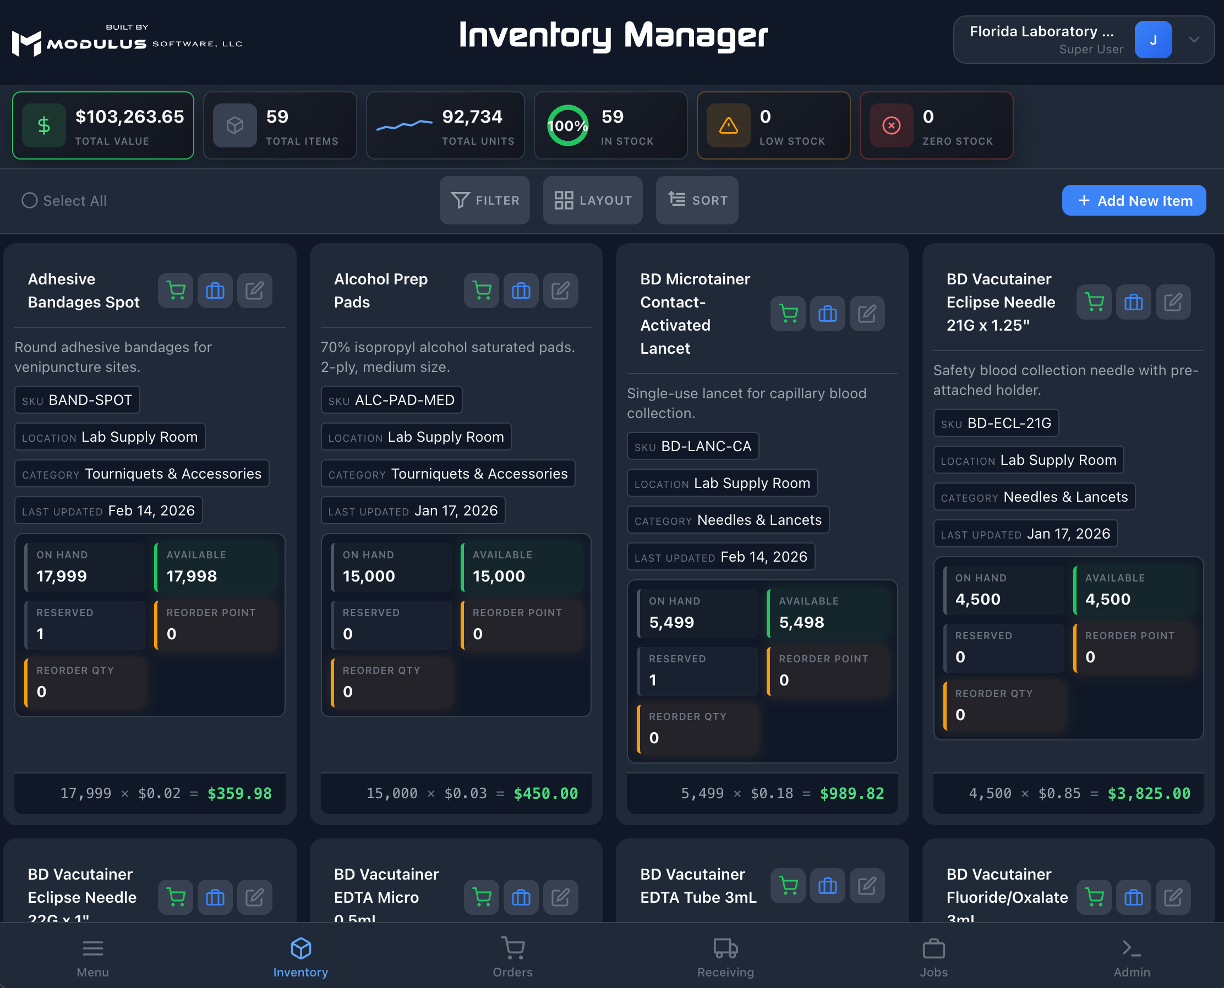The width and height of the screenshot is (1224, 988).
Task: Add Fluoride/Oxalate item to cart
Action: [x=1095, y=898]
